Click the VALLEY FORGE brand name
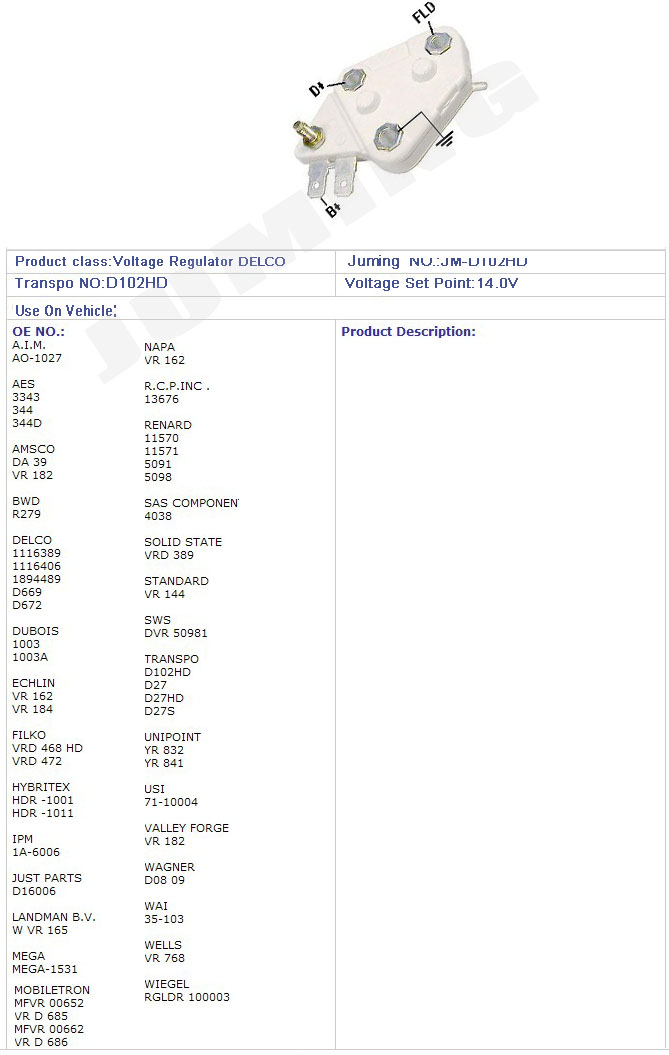669x1055 pixels. 186,828
